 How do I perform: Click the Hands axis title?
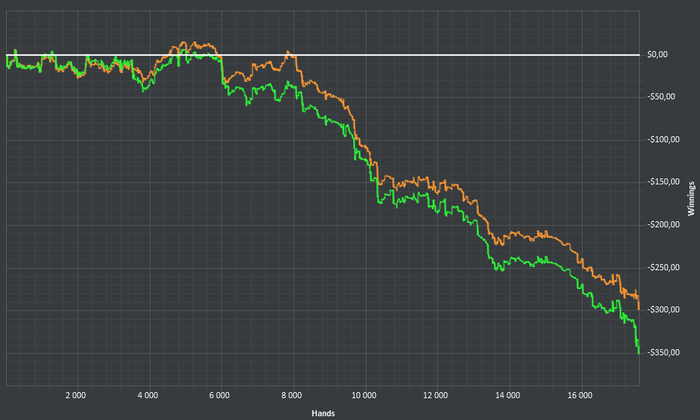point(323,413)
